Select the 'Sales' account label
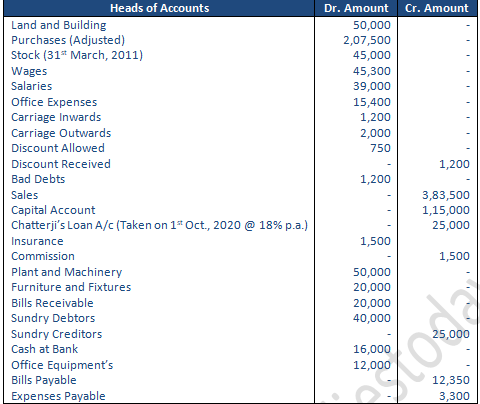The image size is (480, 404). click(25, 195)
